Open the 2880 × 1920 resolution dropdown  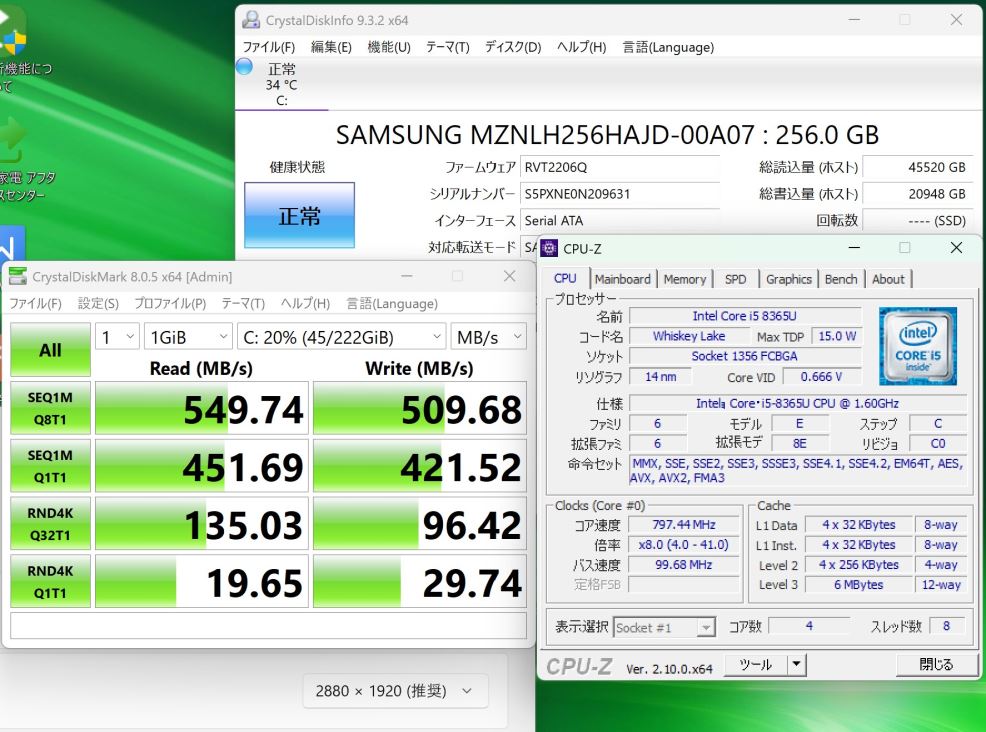395,691
